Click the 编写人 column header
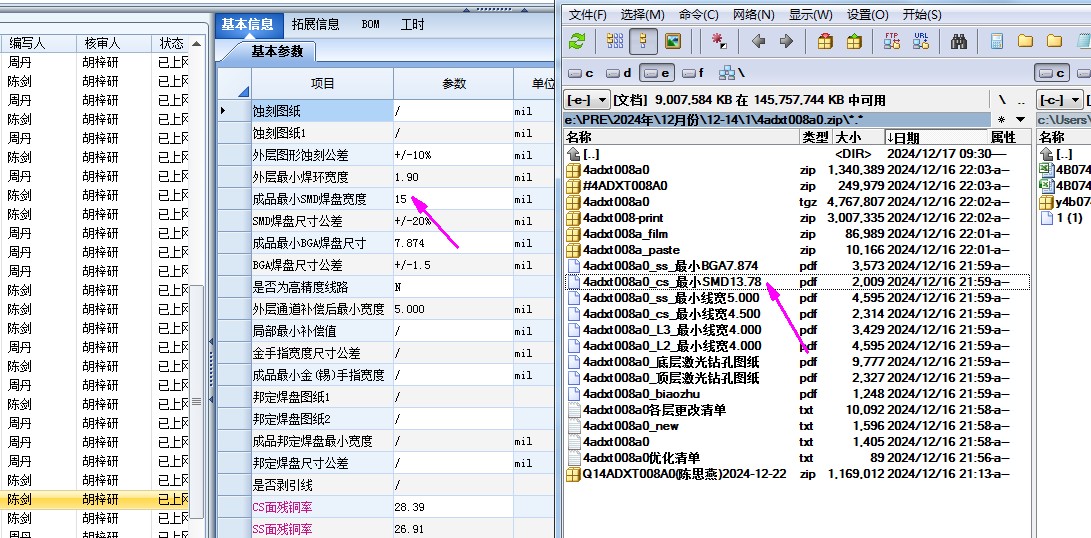The width and height of the screenshot is (1091, 538). click(38, 43)
